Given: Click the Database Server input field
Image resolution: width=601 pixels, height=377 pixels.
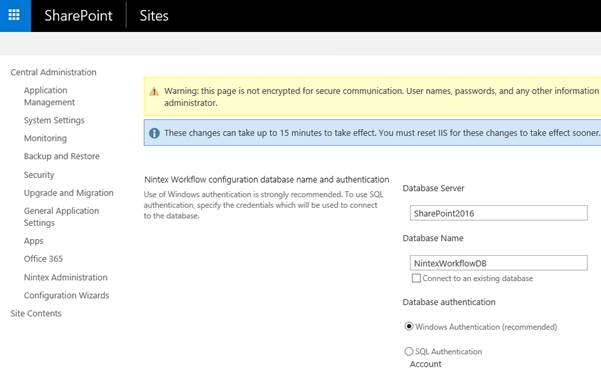Looking at the screenshot, I should pyautogui.click(x=498, y=213).
